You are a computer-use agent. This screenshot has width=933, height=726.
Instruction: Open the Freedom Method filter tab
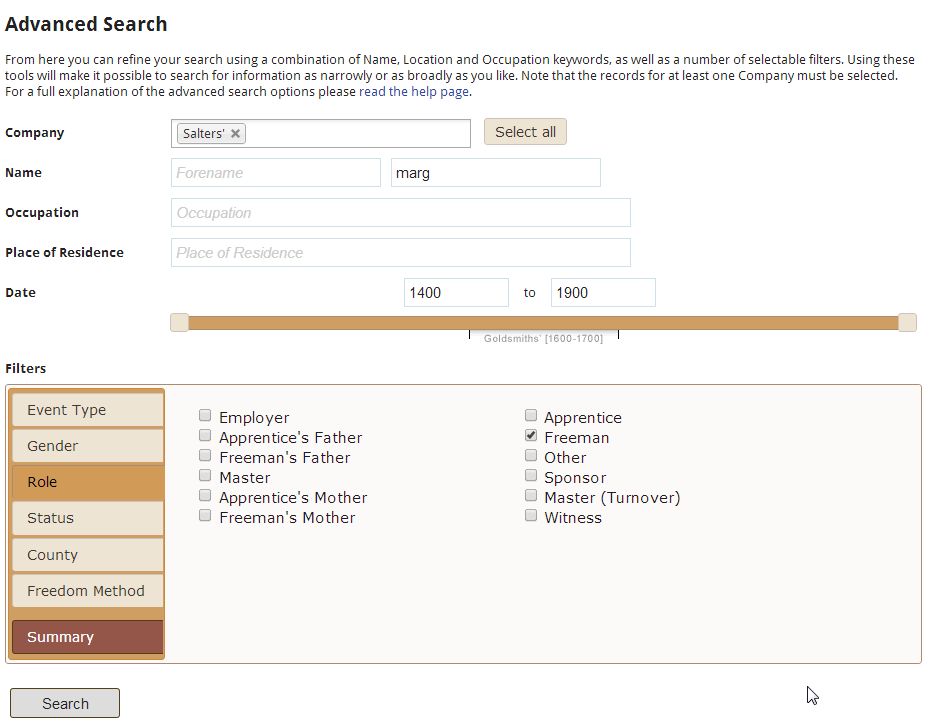pos(87,591)
